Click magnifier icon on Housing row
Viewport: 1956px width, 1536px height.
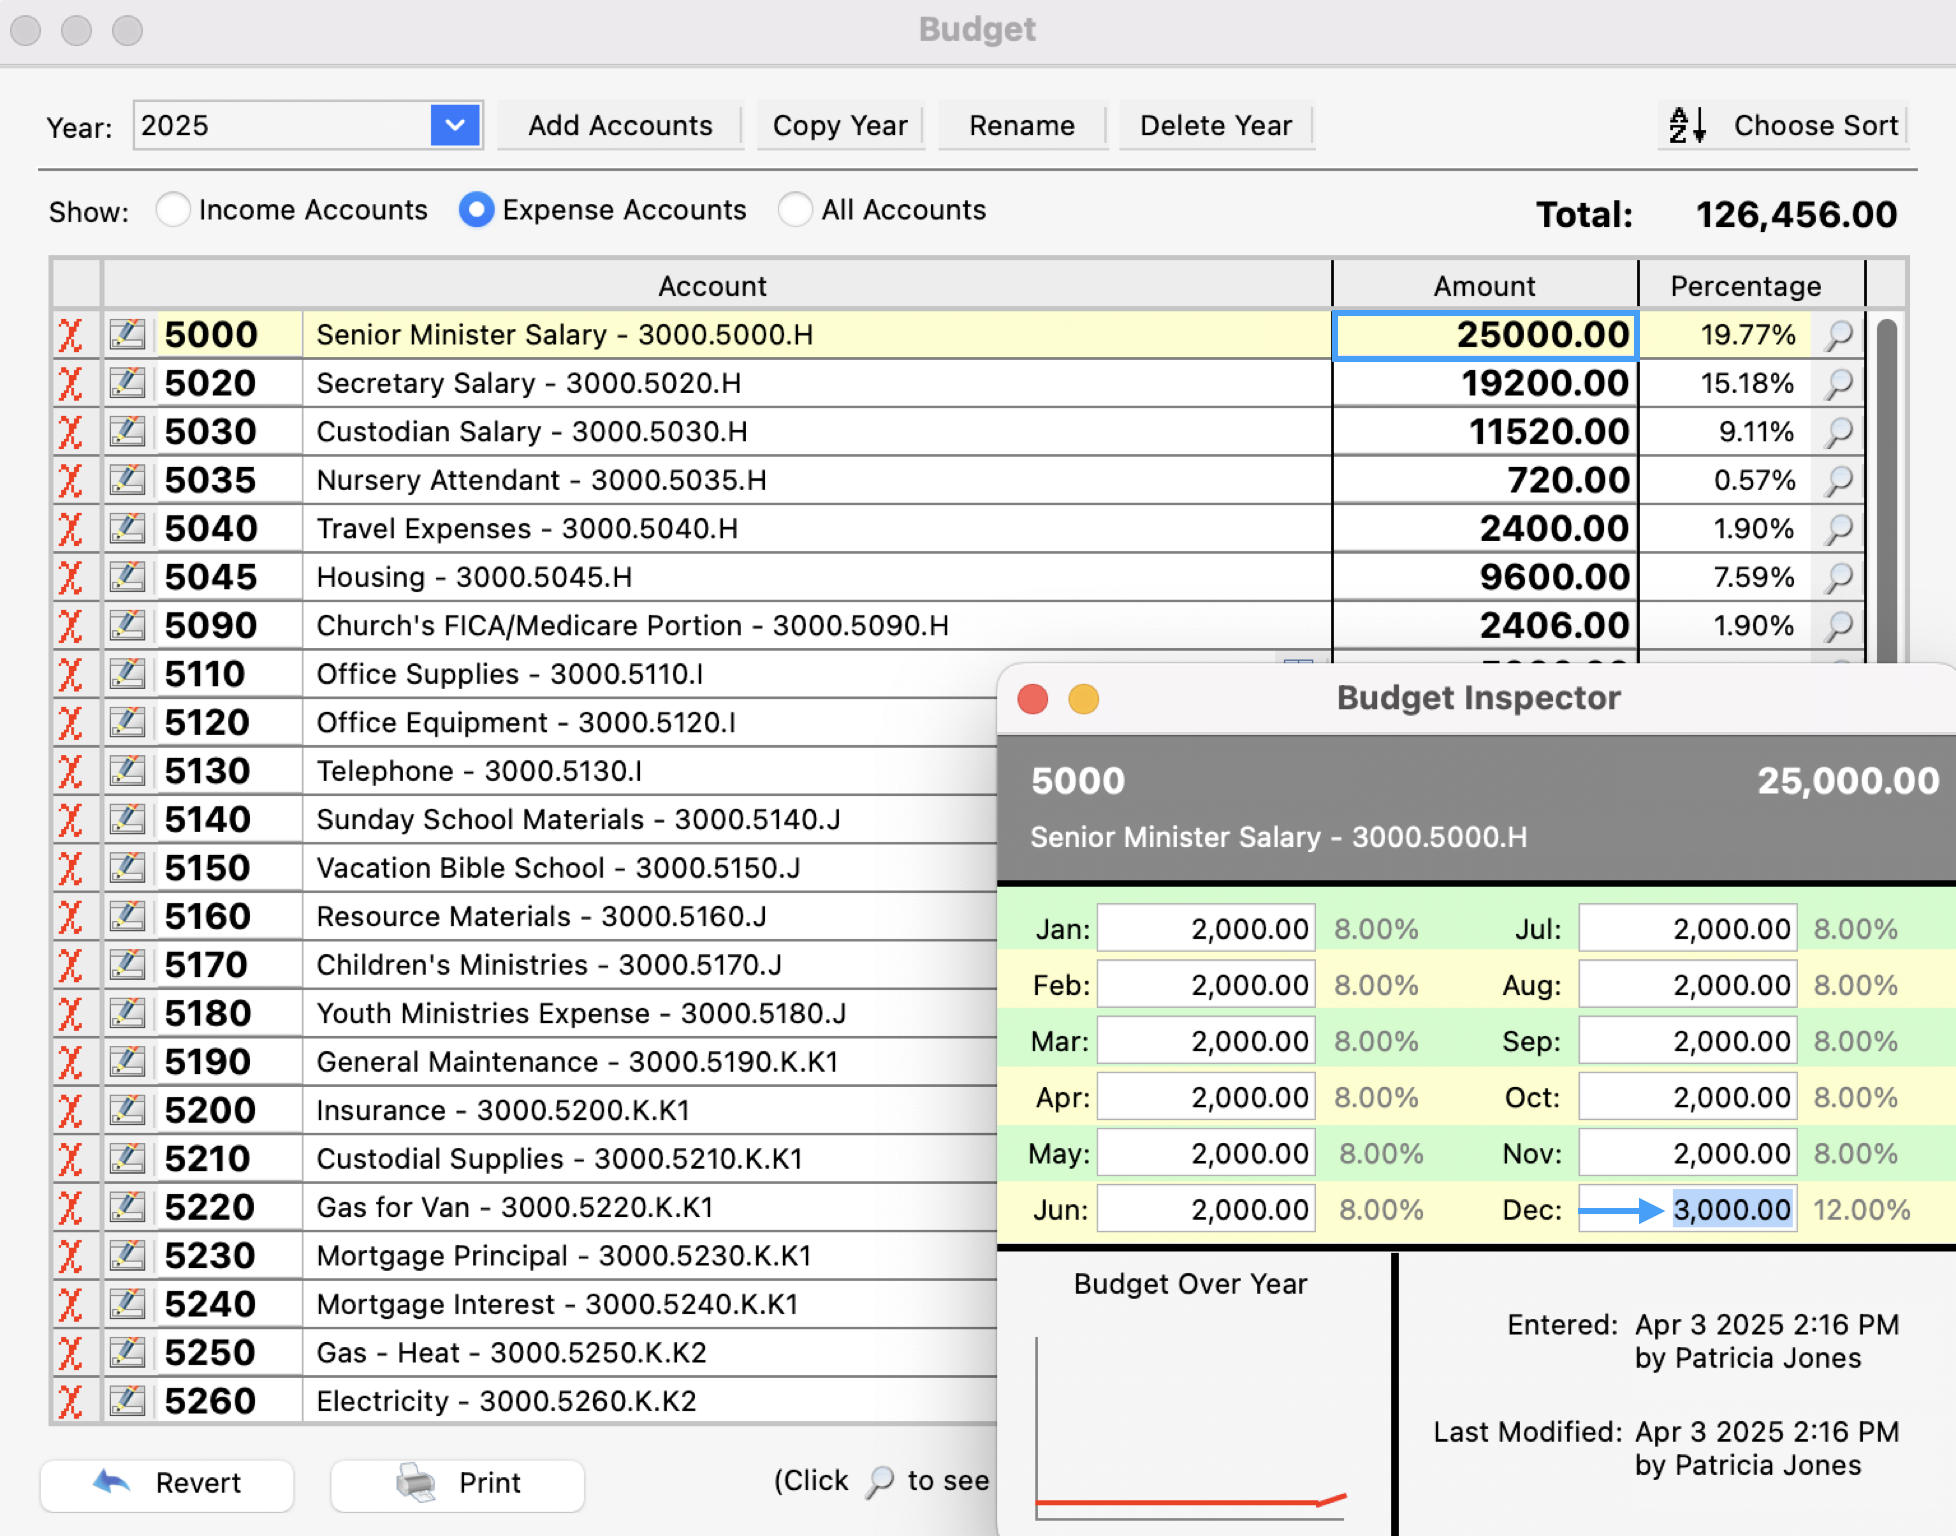click(x=1838, y=577)
